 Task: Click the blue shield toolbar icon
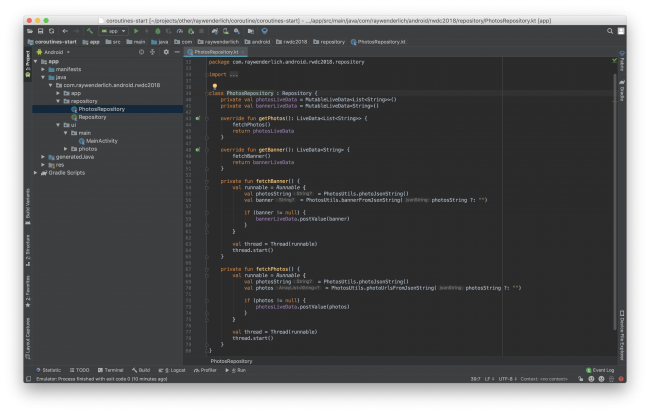pos(264,31)
